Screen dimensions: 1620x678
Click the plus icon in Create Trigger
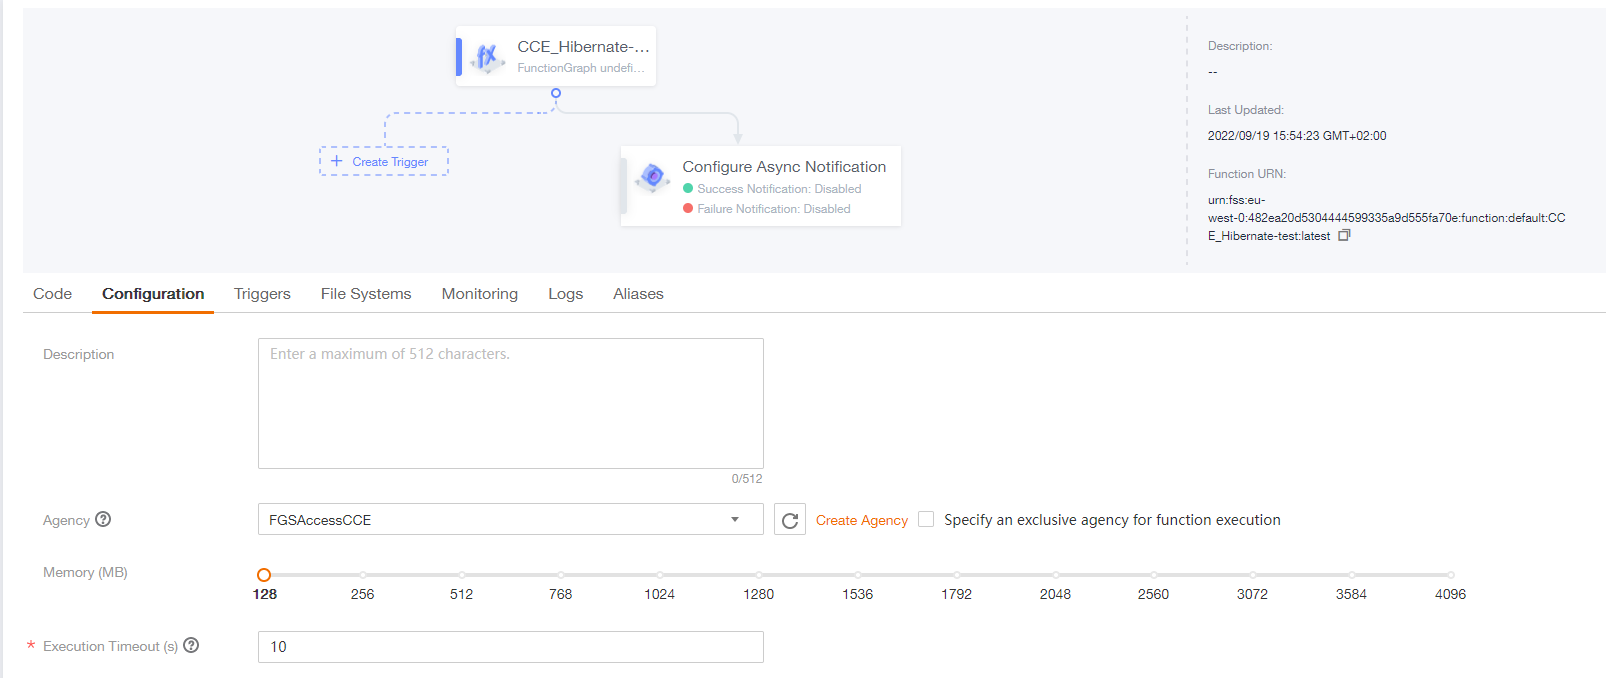pyautogui.click(x=336, y=161)
